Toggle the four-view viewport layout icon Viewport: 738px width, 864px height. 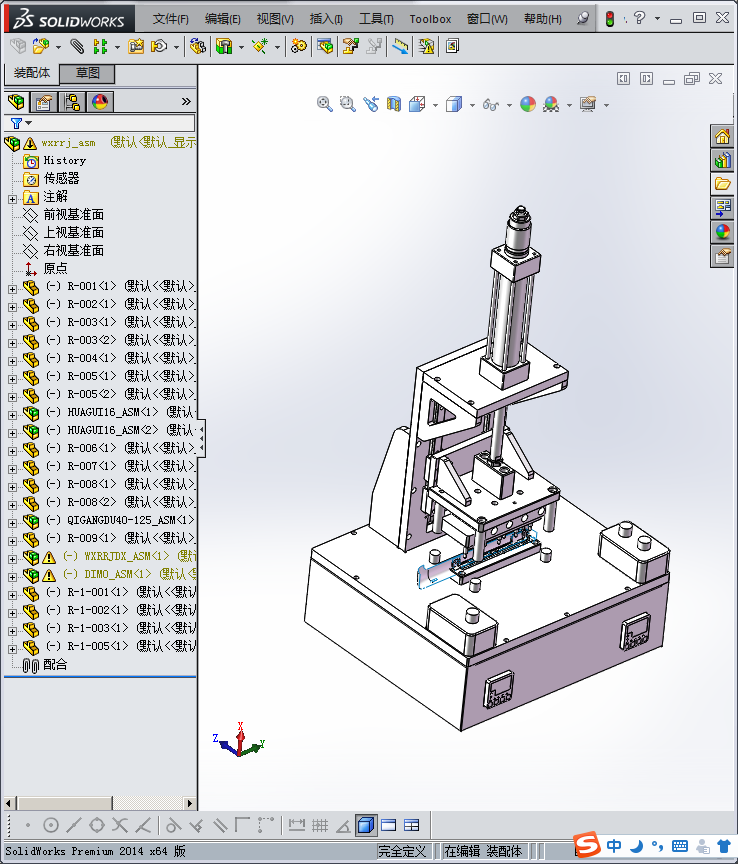[412, 825]
